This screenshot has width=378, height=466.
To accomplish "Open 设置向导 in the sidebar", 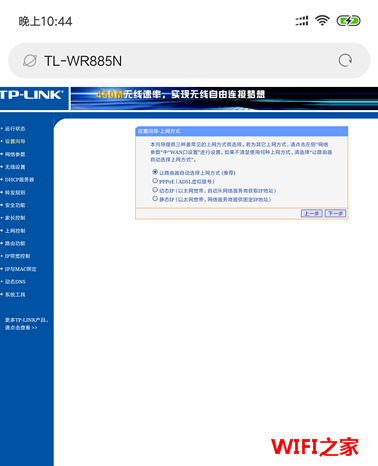I will [x=15, y=141].
